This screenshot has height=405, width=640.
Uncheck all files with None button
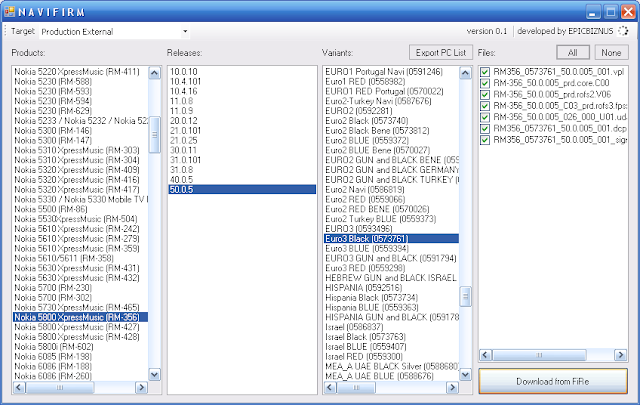click(611, 53)
